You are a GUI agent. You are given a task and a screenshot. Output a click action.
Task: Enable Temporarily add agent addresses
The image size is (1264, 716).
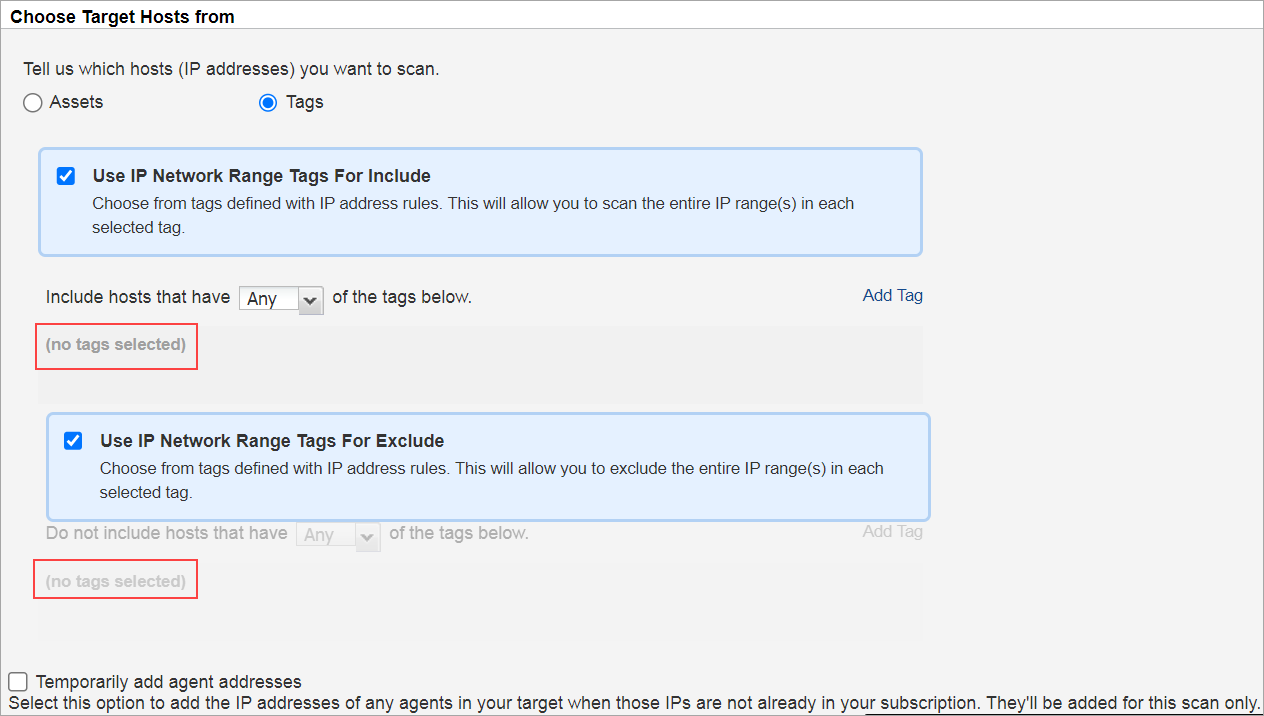click(18, 681)
